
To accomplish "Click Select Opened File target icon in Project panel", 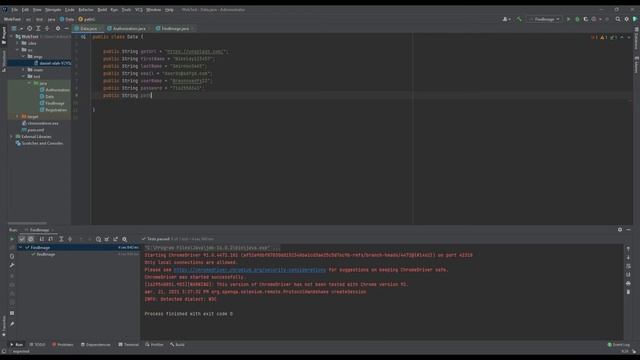I will point(29,29).
